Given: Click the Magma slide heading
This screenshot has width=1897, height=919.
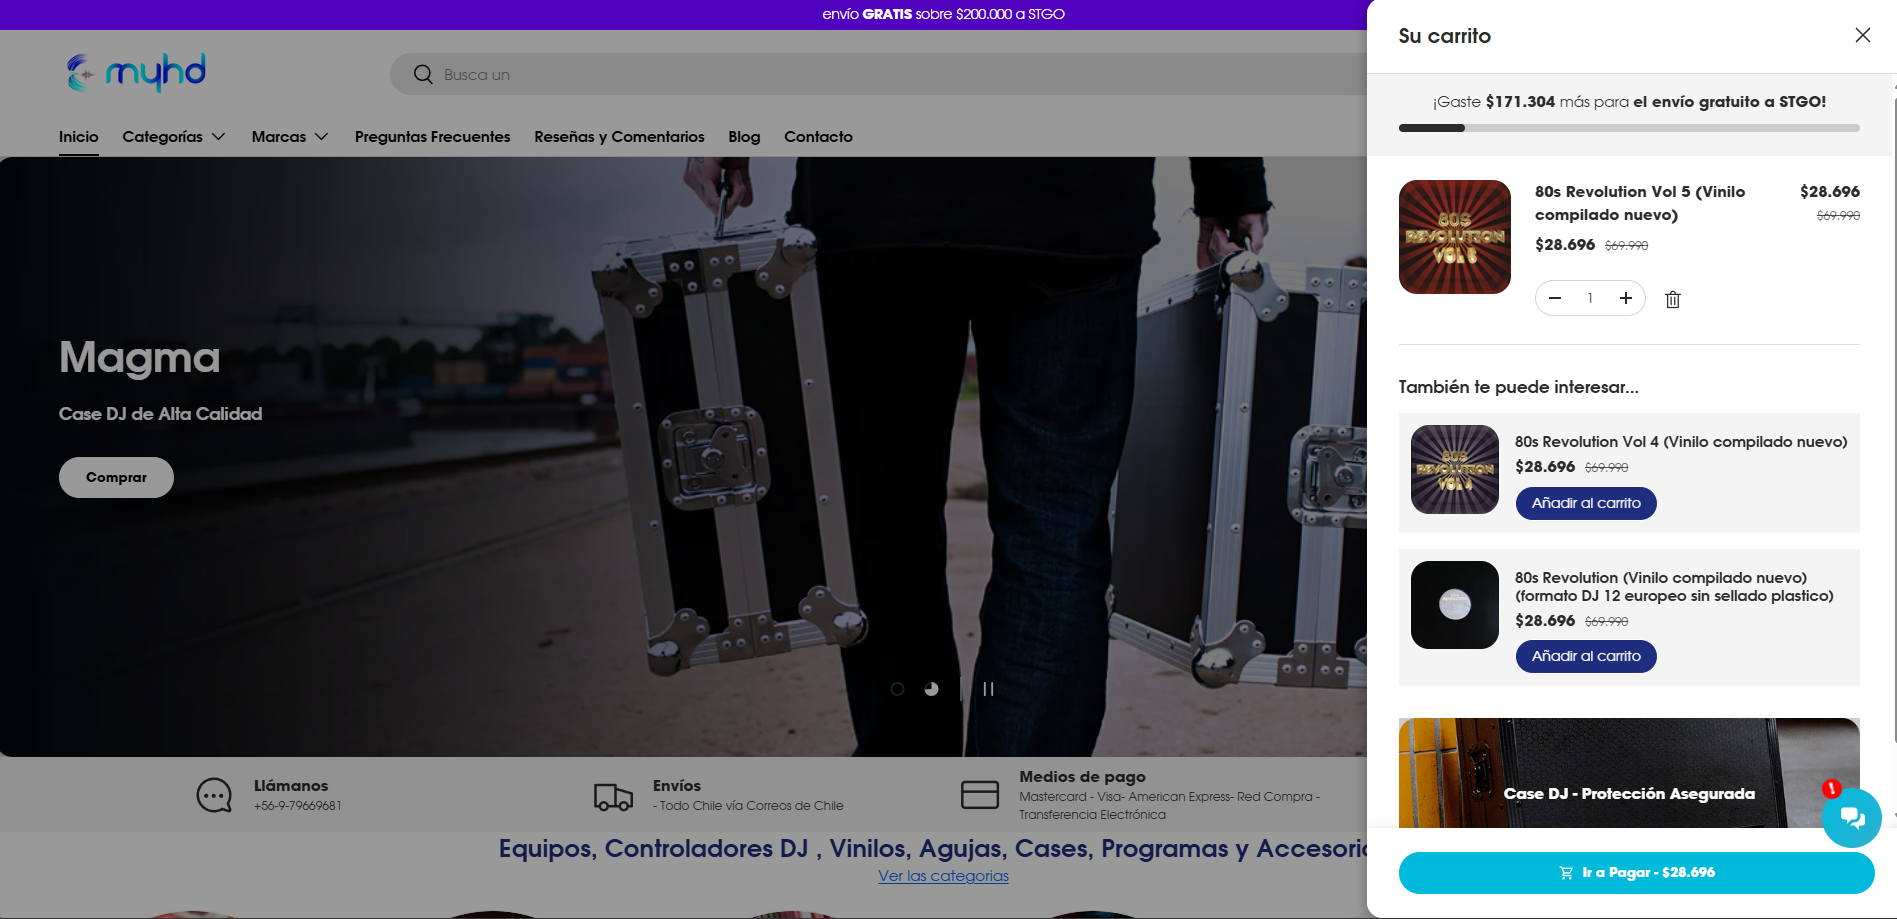Looking at the screenshot, I should point(139,357).
